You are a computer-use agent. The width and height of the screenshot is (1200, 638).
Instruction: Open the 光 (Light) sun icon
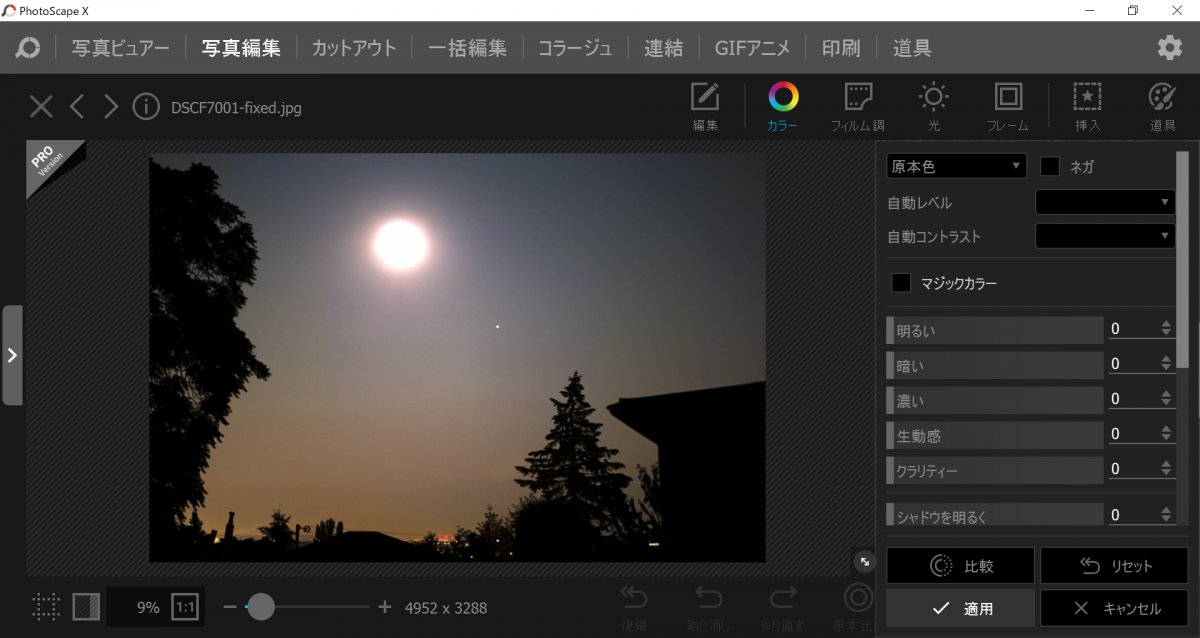tap(933, 98)
